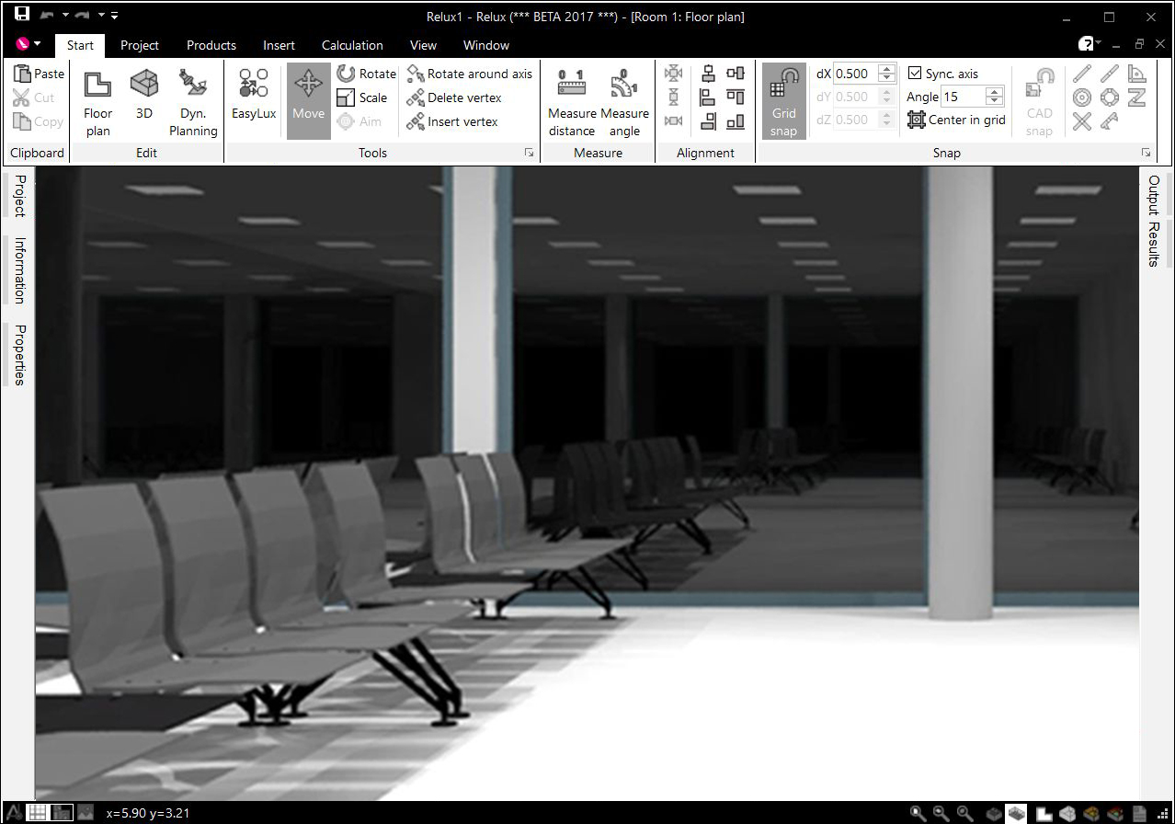Image resolution: width=1175 pixels, height=824 pixels.
Task: Open the Calculation ribbon tab
Action: click(352, 45)
